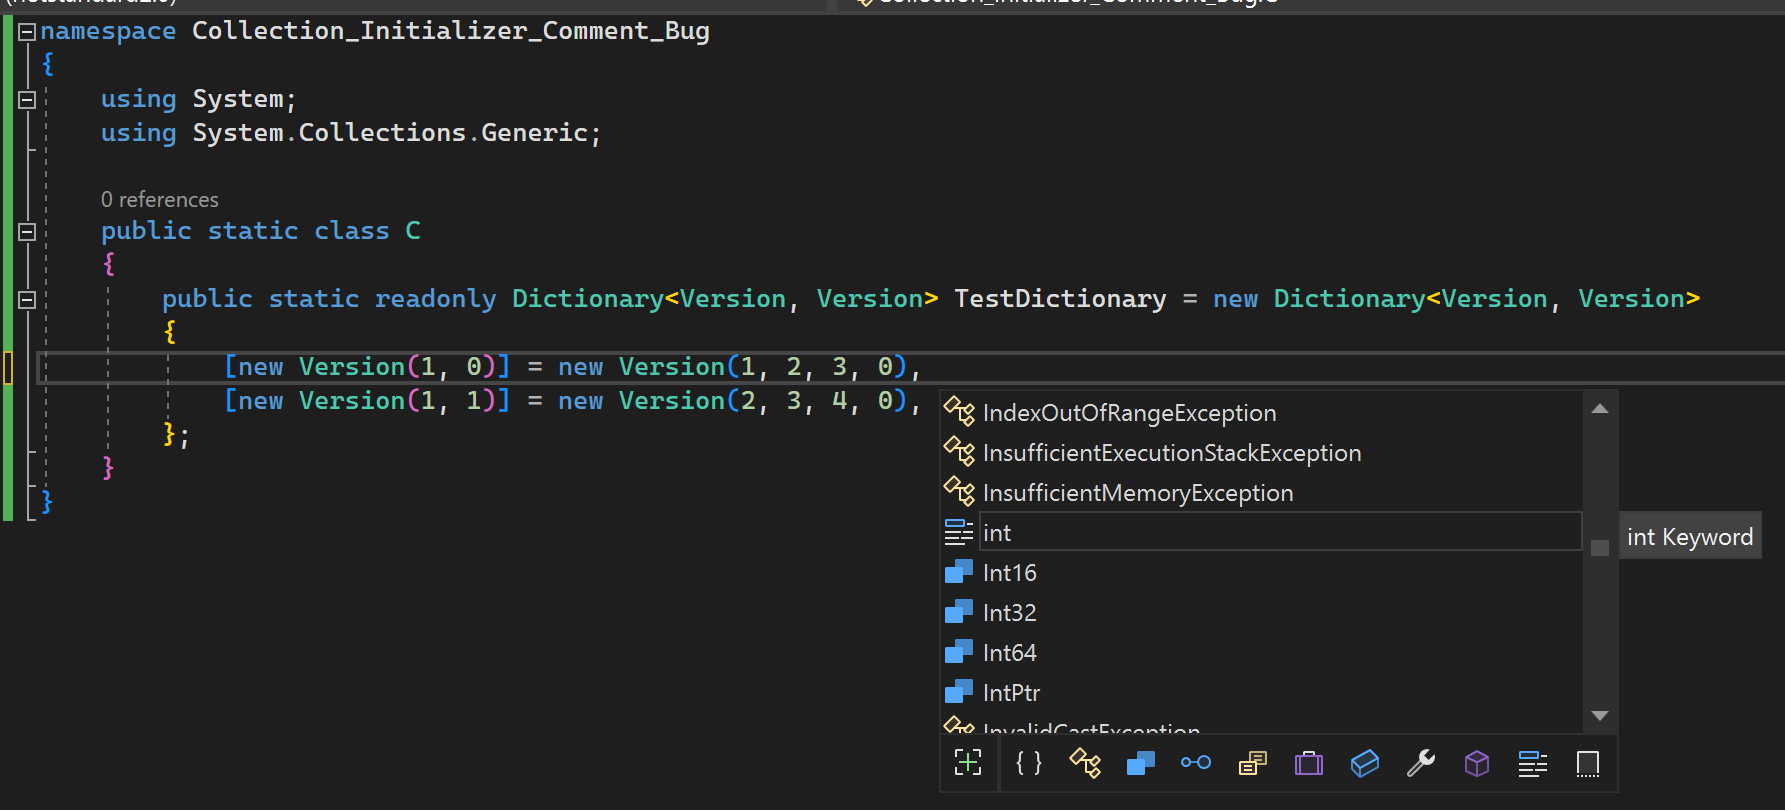1785x810 pixels.
Task: Filter completions by delegates purple briefcase icon
Action: 1309,763
